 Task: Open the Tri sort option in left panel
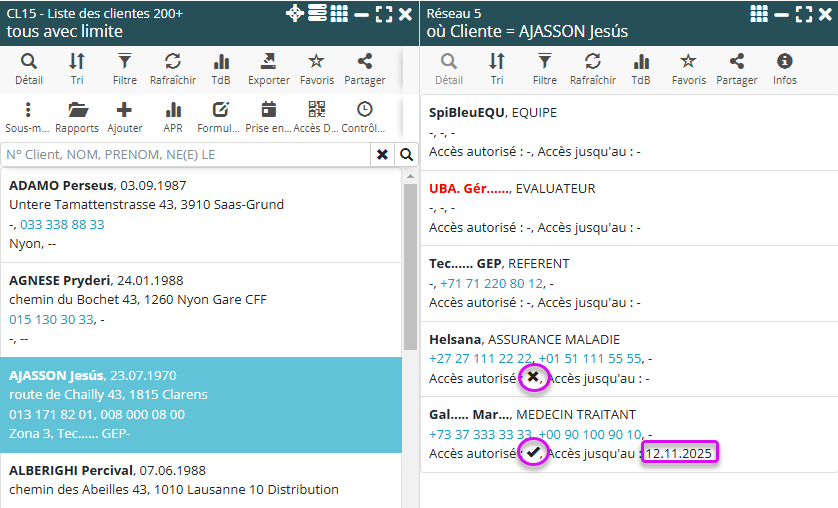point(77,69)
